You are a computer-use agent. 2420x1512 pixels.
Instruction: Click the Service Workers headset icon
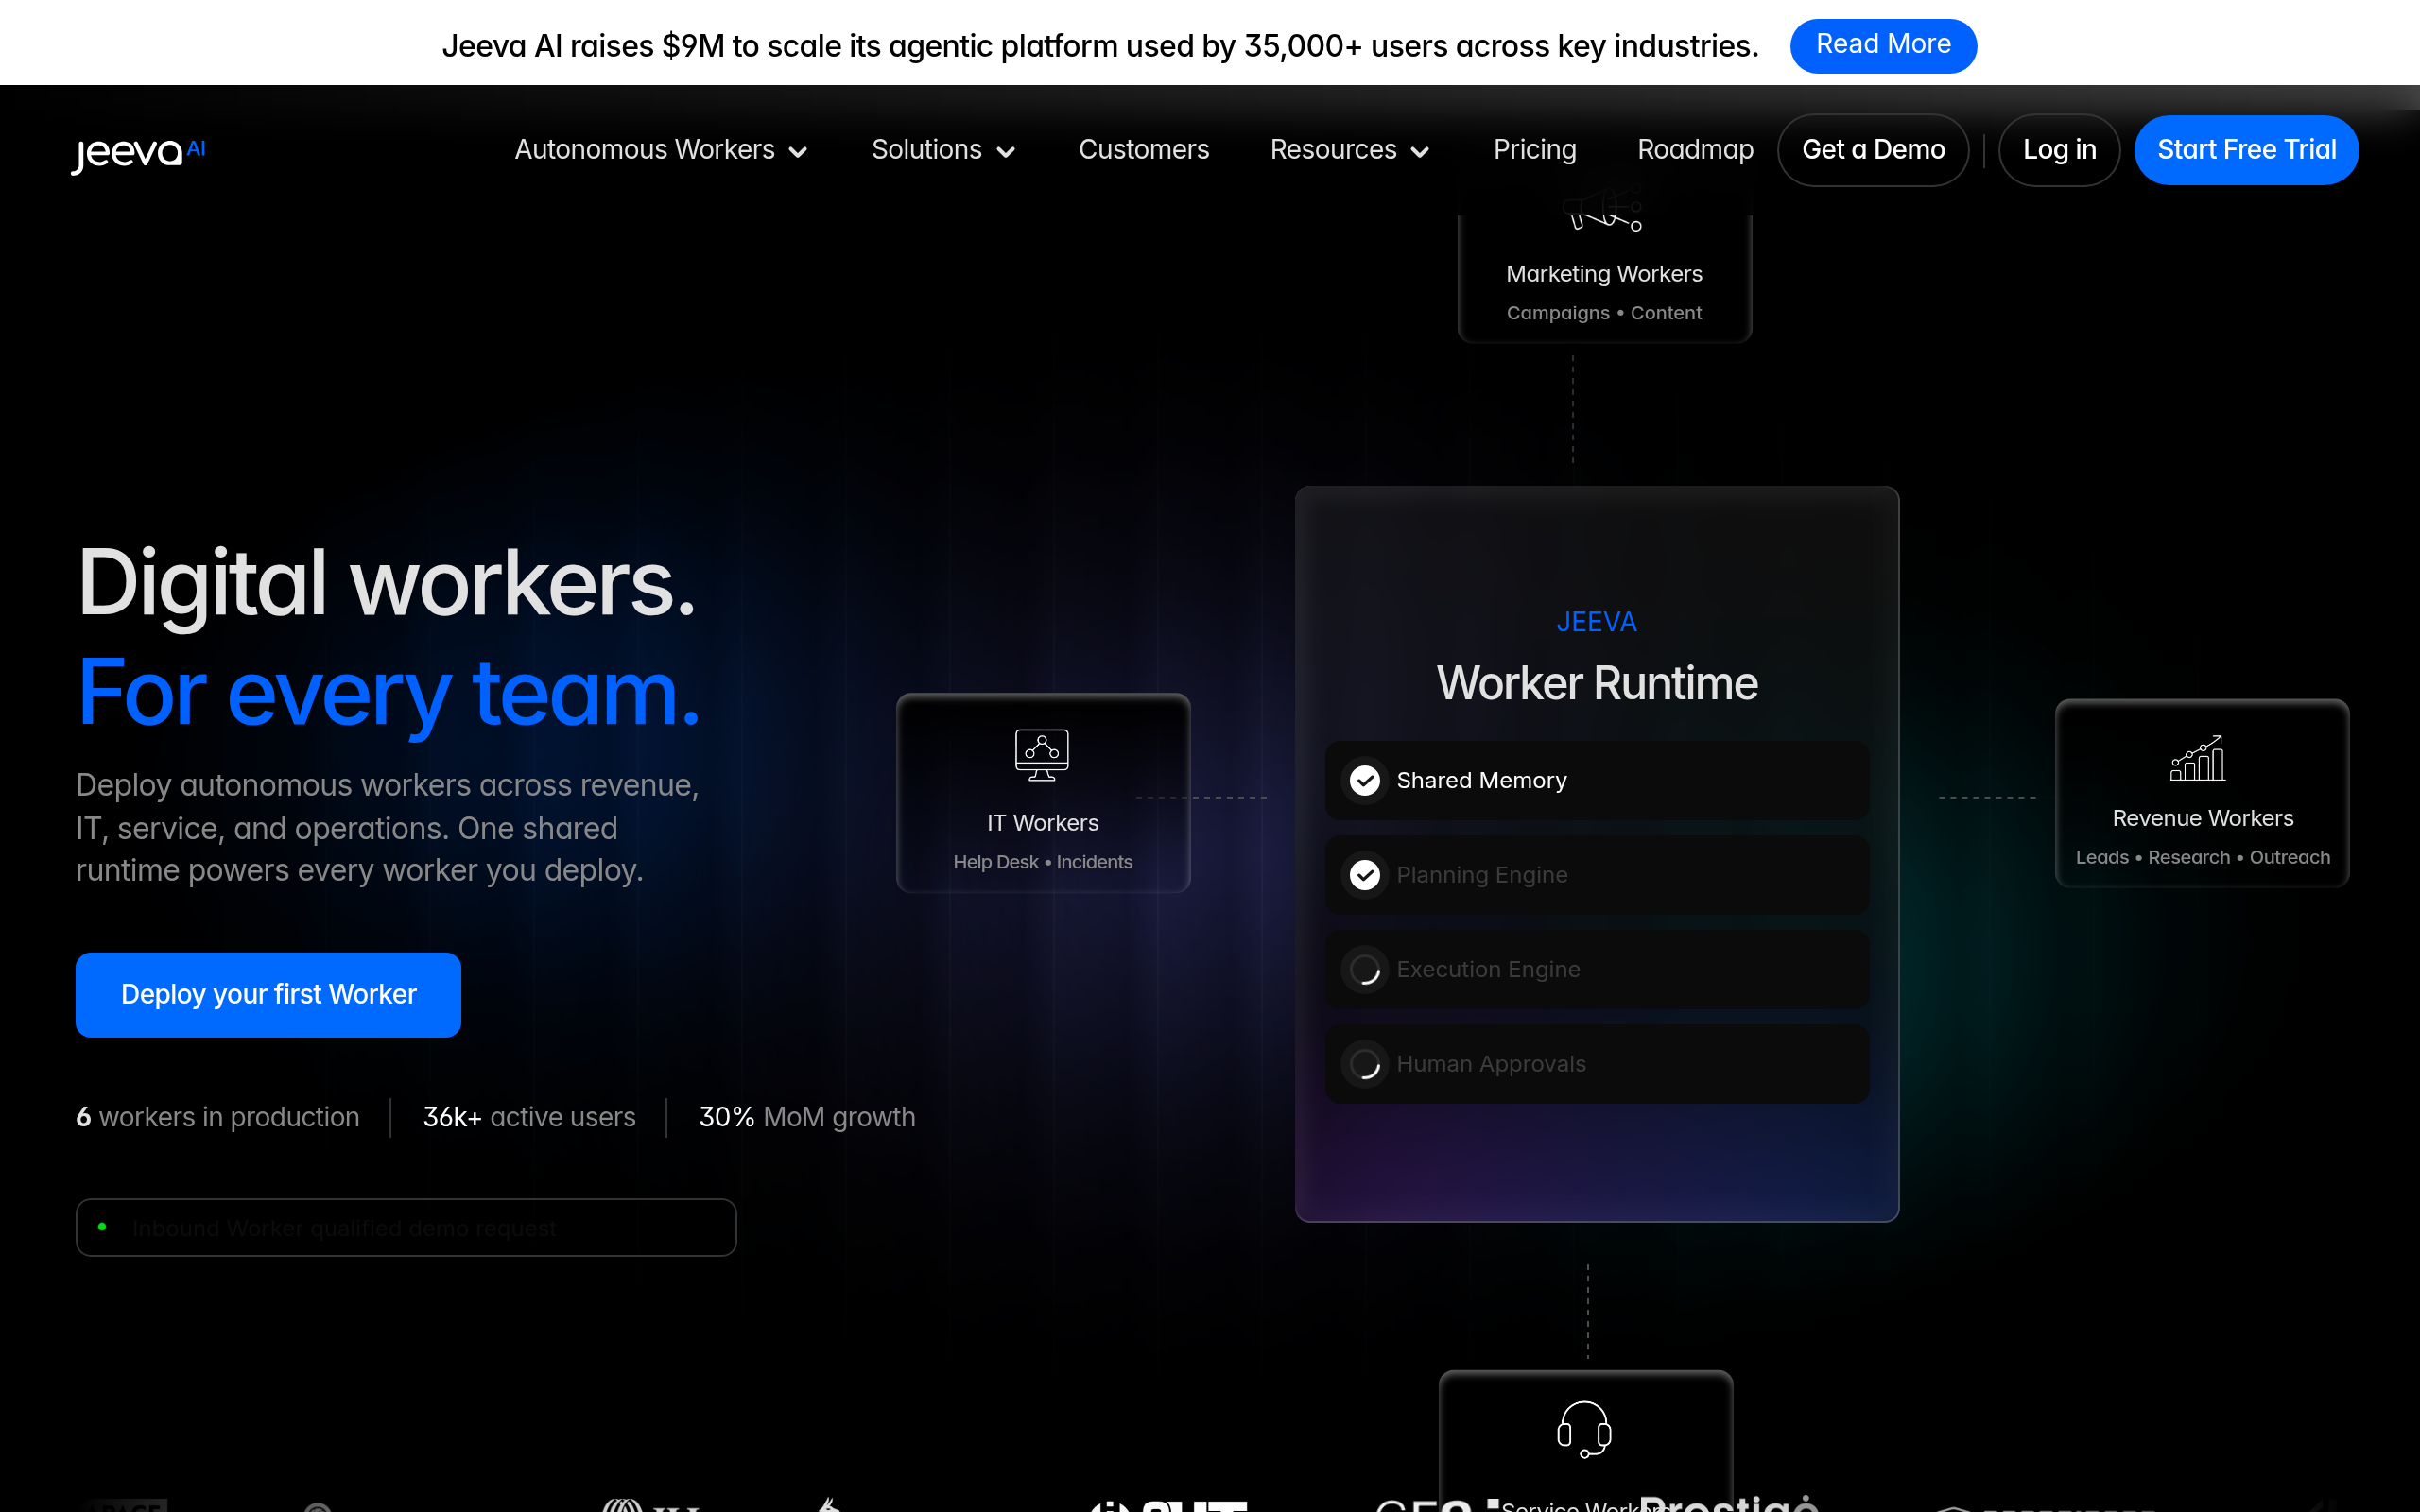(1584, 1429)
